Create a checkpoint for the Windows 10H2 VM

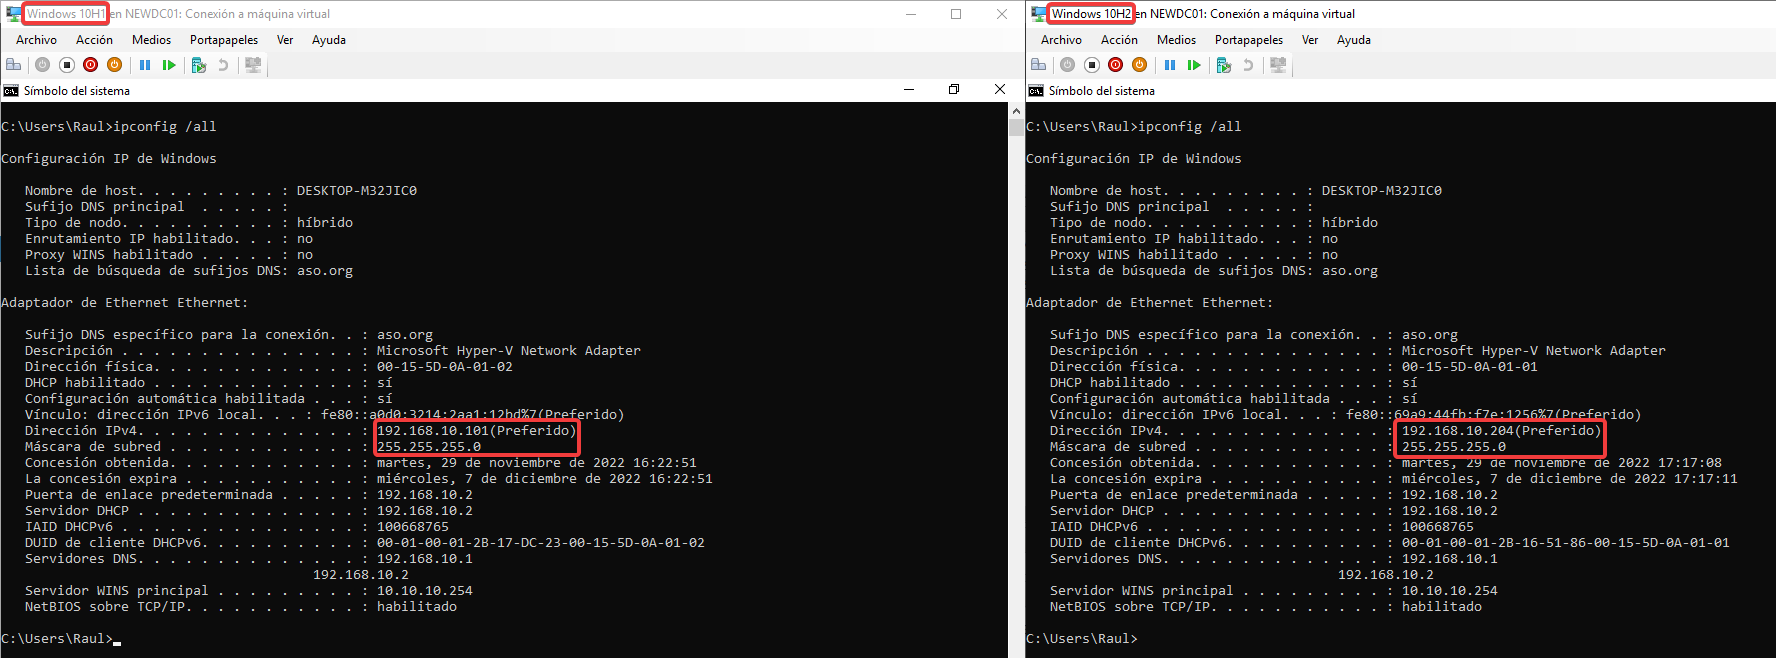[1224, 65]
